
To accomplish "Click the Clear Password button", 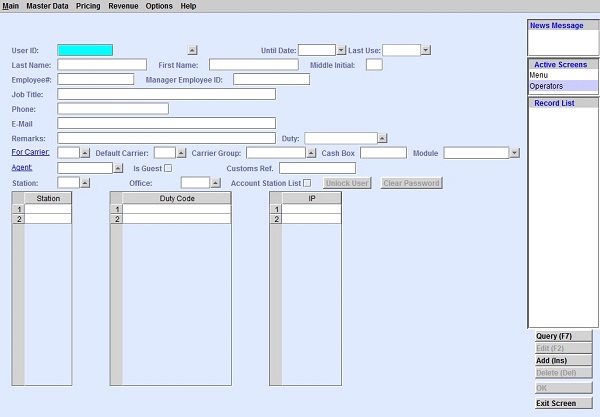I will 411,183.
